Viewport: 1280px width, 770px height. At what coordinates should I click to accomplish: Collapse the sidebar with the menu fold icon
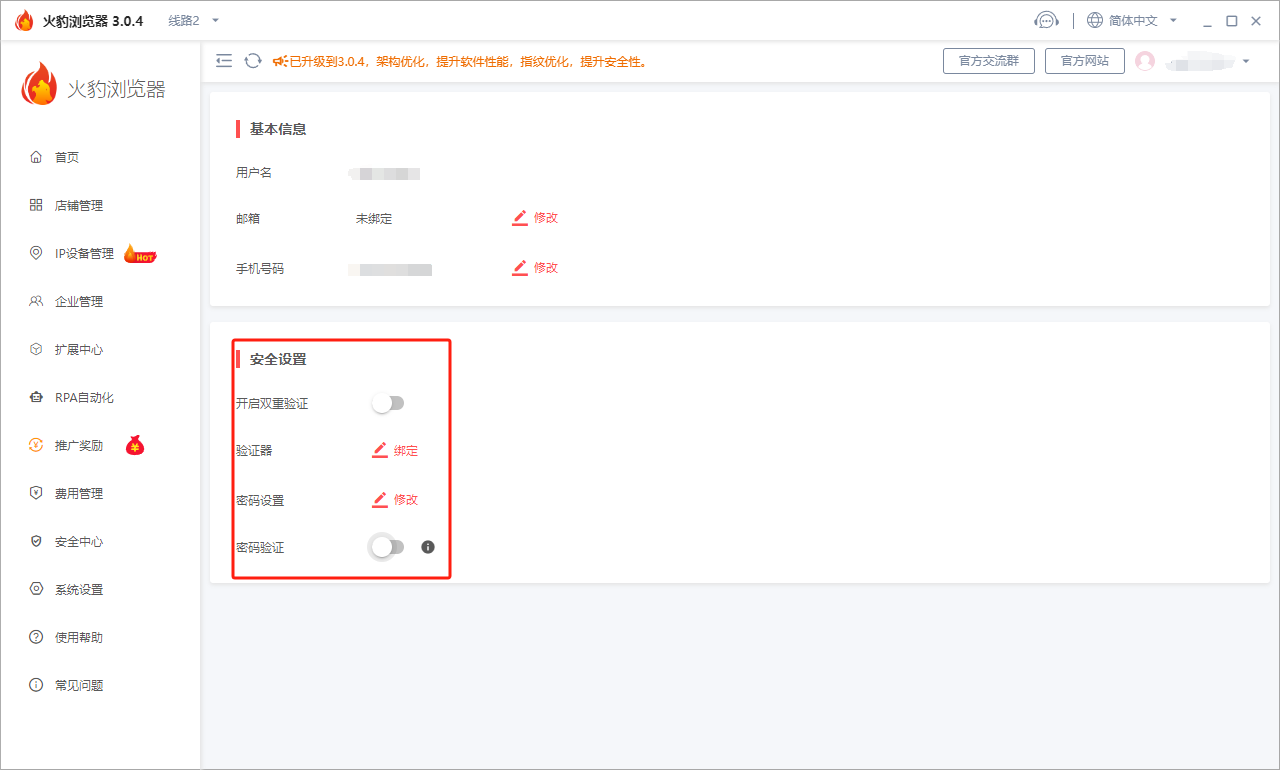[x=224, y=61]
